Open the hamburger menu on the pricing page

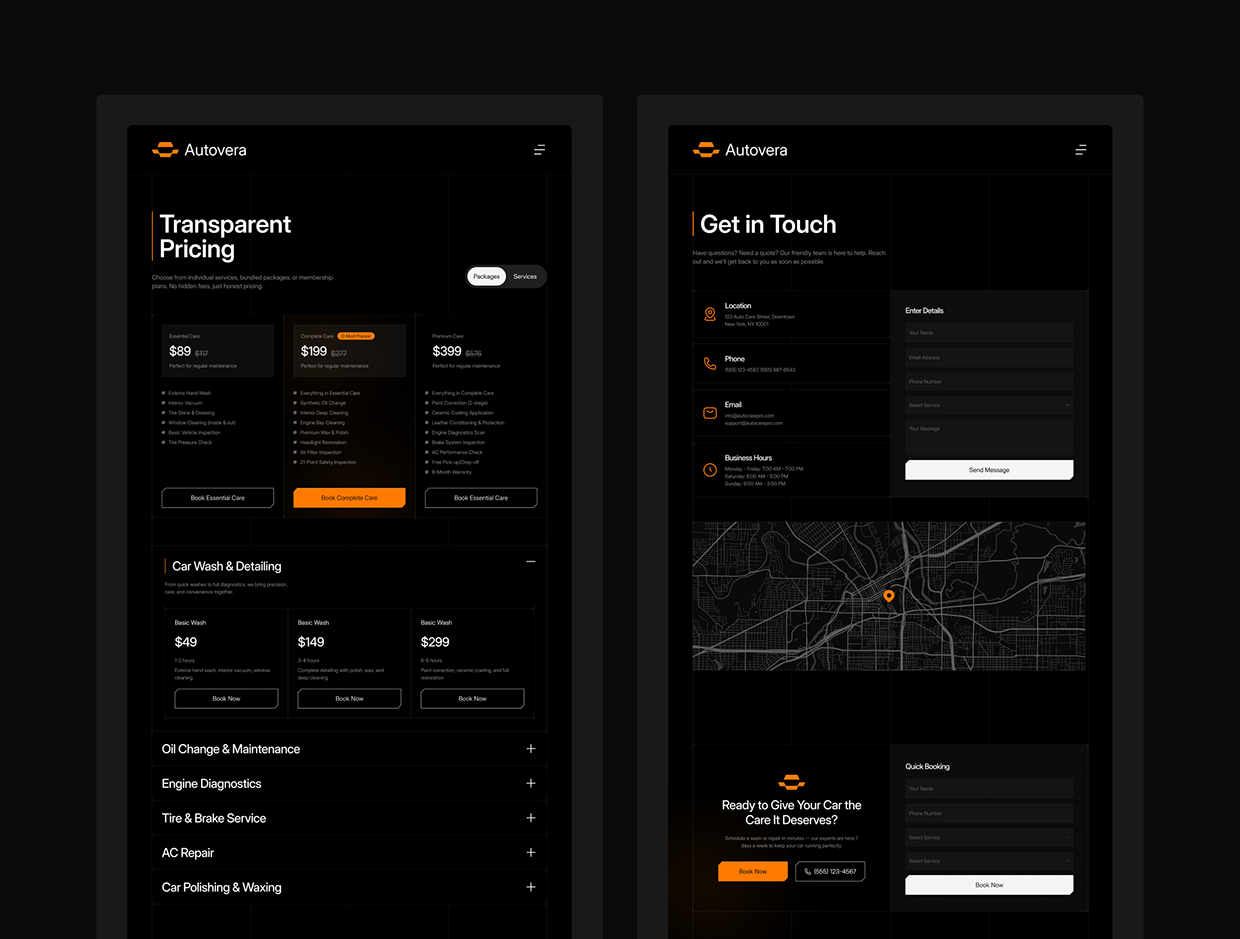(x=539, y=149)
